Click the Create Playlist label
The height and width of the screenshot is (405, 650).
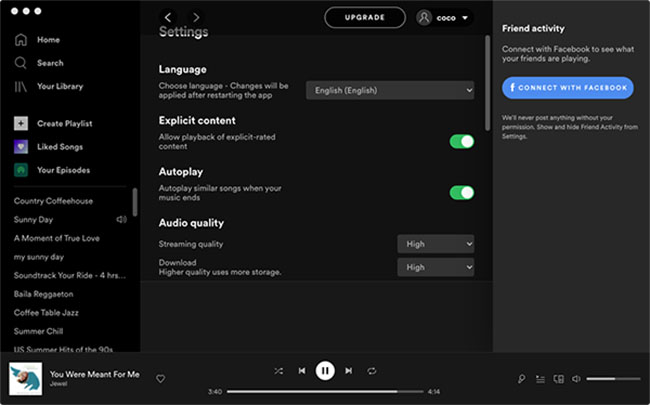[x=65, y=124]
